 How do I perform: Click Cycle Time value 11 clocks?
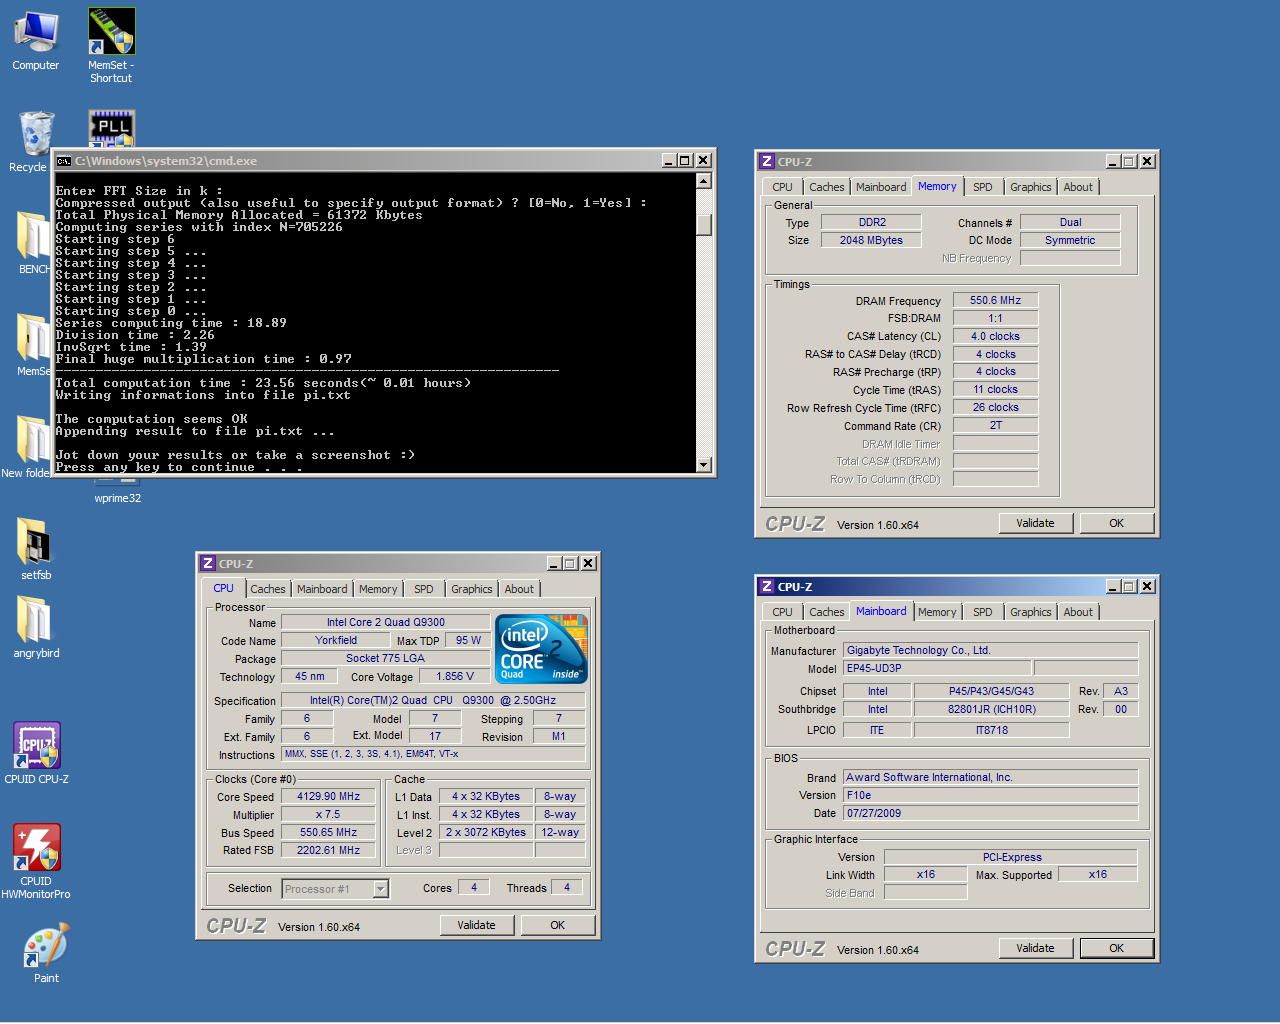point(996,389)
